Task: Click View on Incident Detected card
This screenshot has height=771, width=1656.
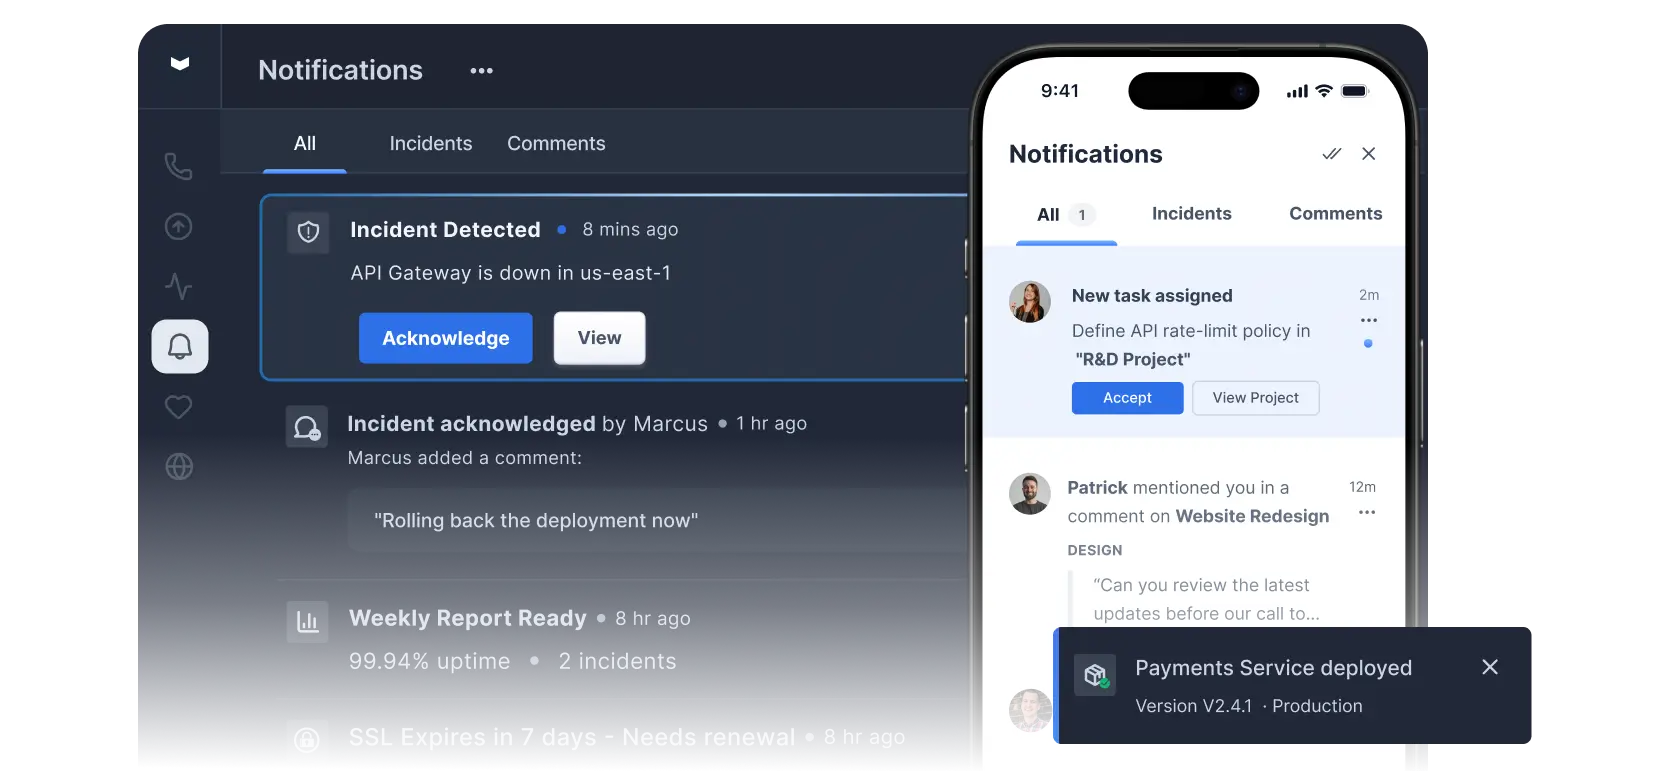Action: click(x=600, y=338)
